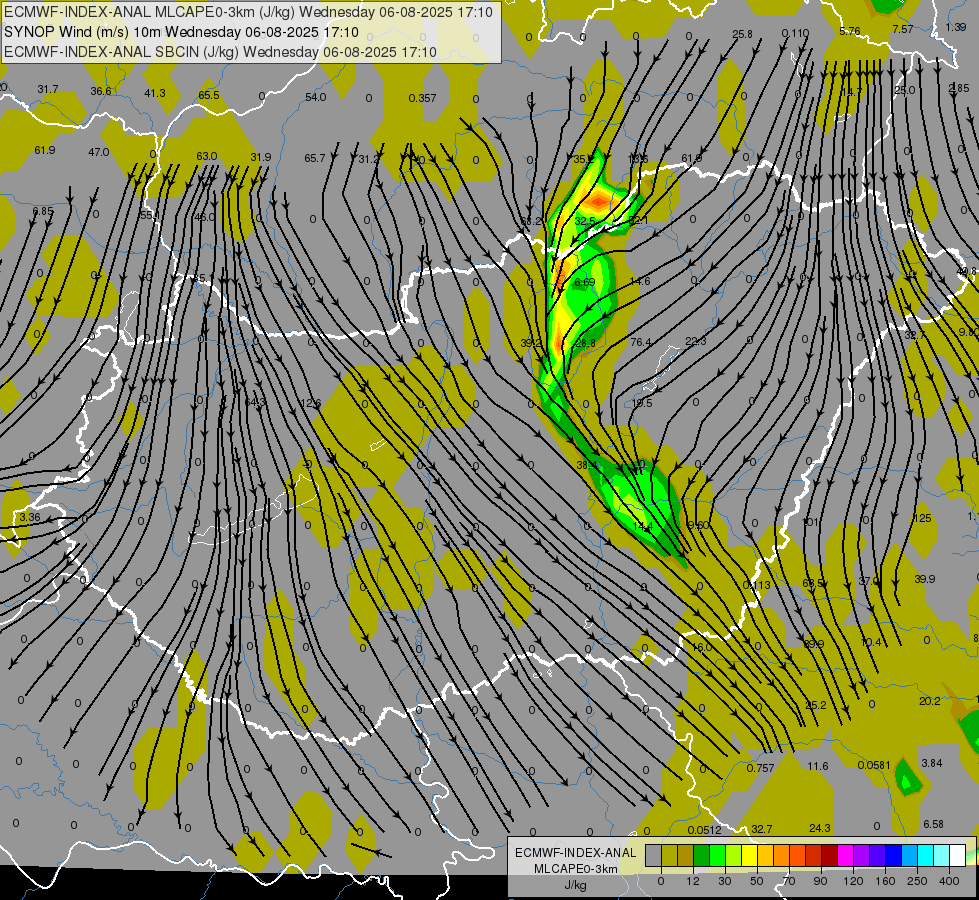Click the gray swatch in the legend
The image size is (979, 900).
[x=654, y=855]
